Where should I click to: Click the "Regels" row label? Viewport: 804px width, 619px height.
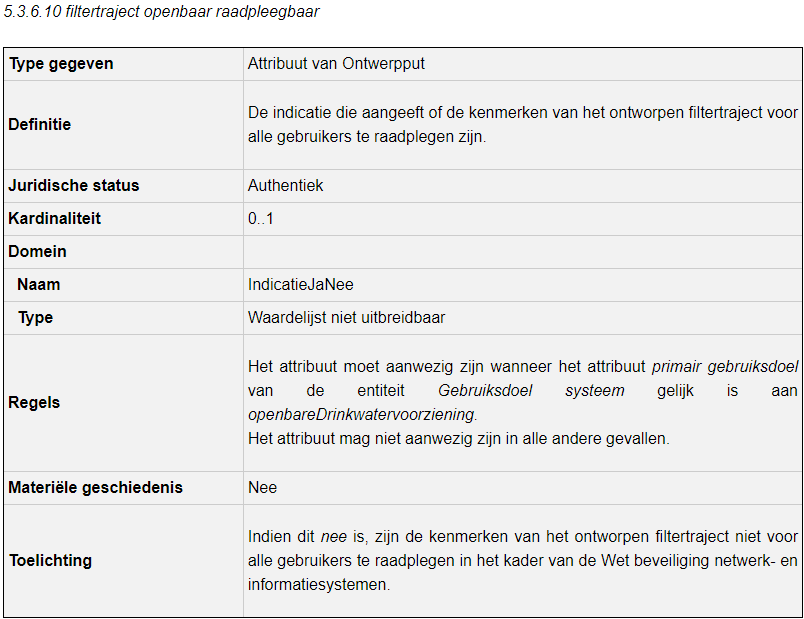point(34,403)
